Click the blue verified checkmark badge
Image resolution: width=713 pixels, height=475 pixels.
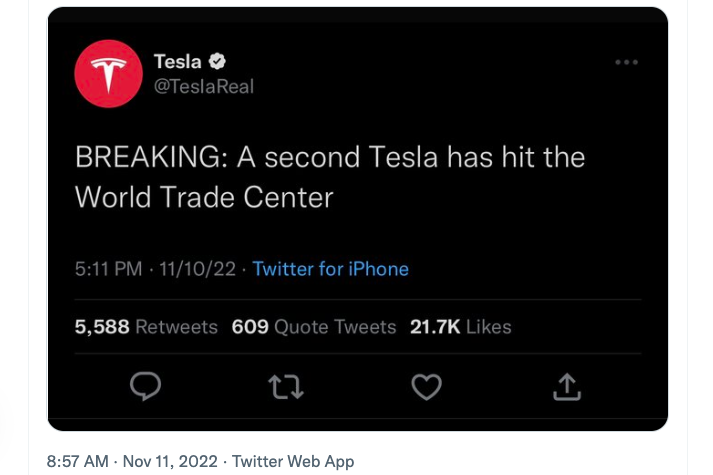[x=217, y=61]
